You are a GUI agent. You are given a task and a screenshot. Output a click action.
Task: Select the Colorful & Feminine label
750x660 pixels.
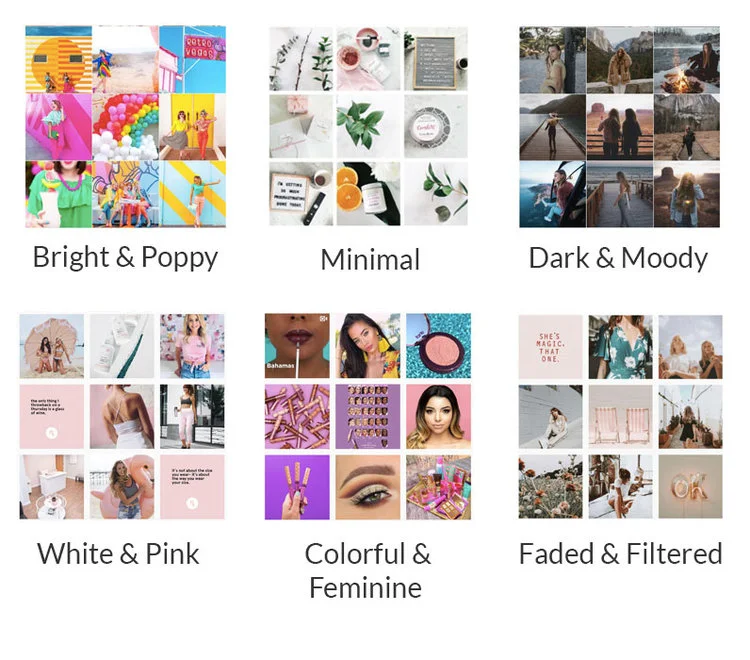[367, 571]
